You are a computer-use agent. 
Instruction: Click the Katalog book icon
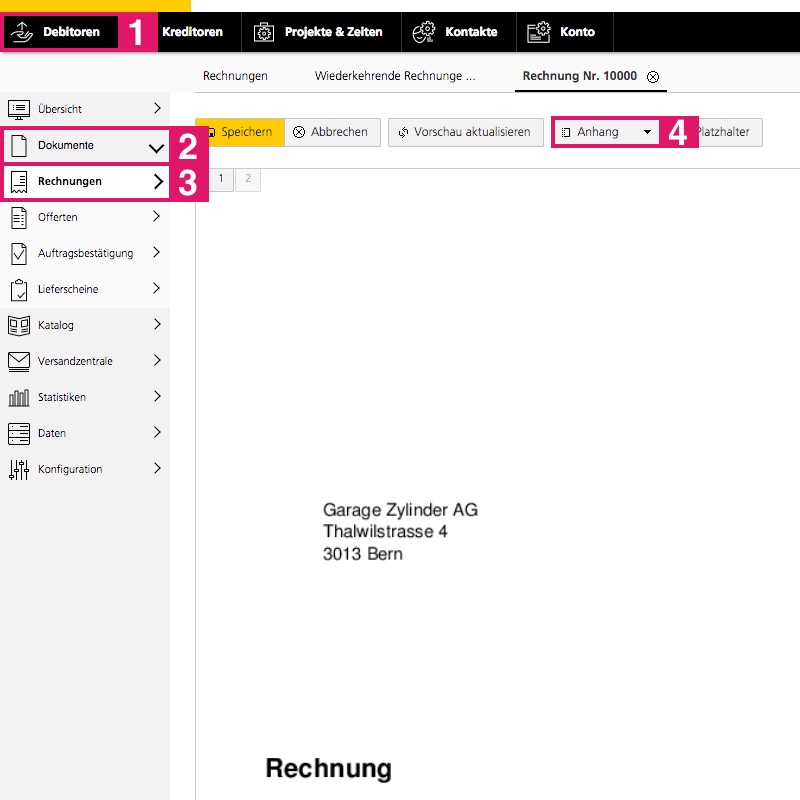point(18,325)
